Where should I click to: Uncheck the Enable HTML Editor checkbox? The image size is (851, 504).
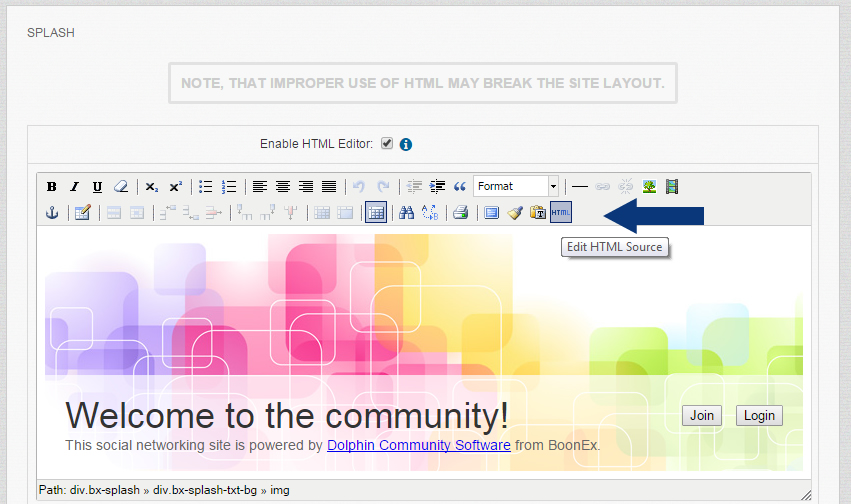point(387,143)
